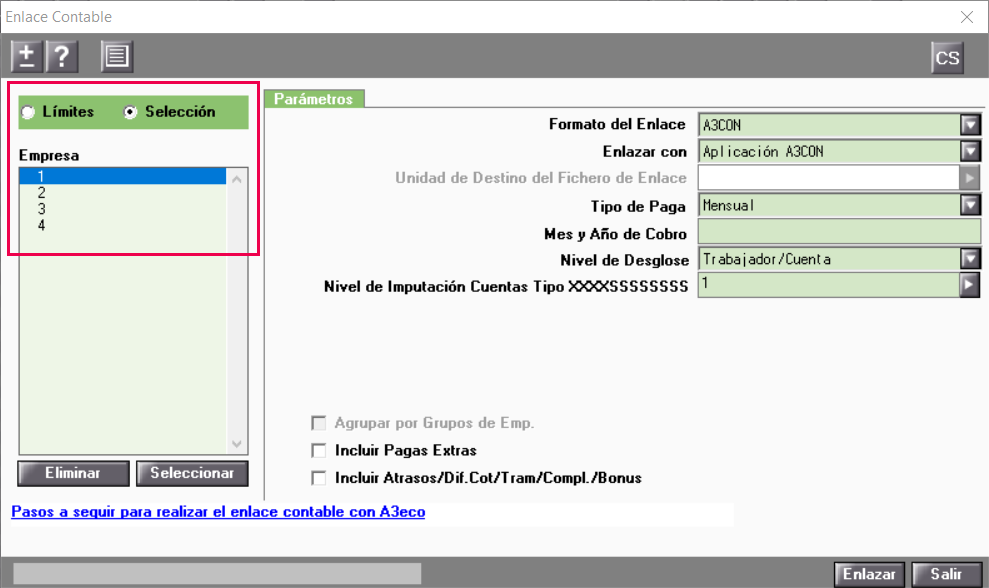Click the Eliminar button
The width and height of the screenshot is (989, 588).
click(x=73, y=473)
